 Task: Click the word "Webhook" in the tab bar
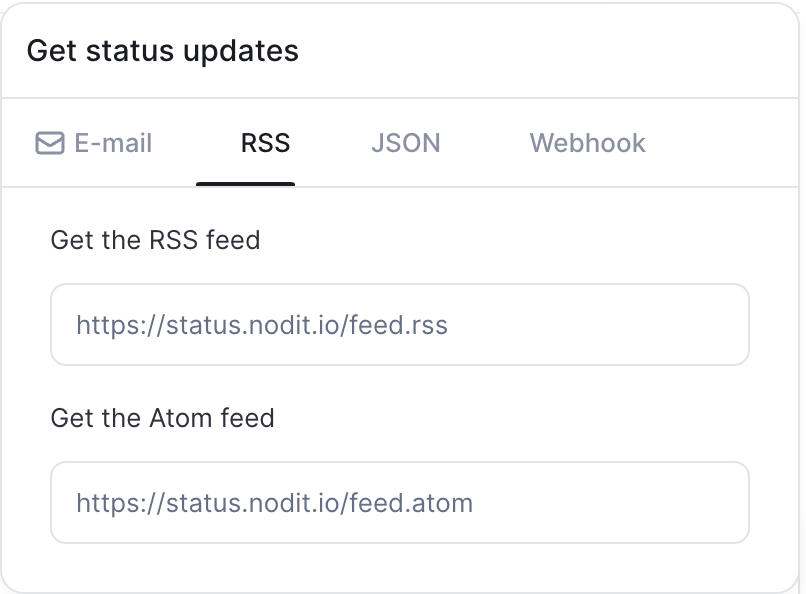click(588, 143)
